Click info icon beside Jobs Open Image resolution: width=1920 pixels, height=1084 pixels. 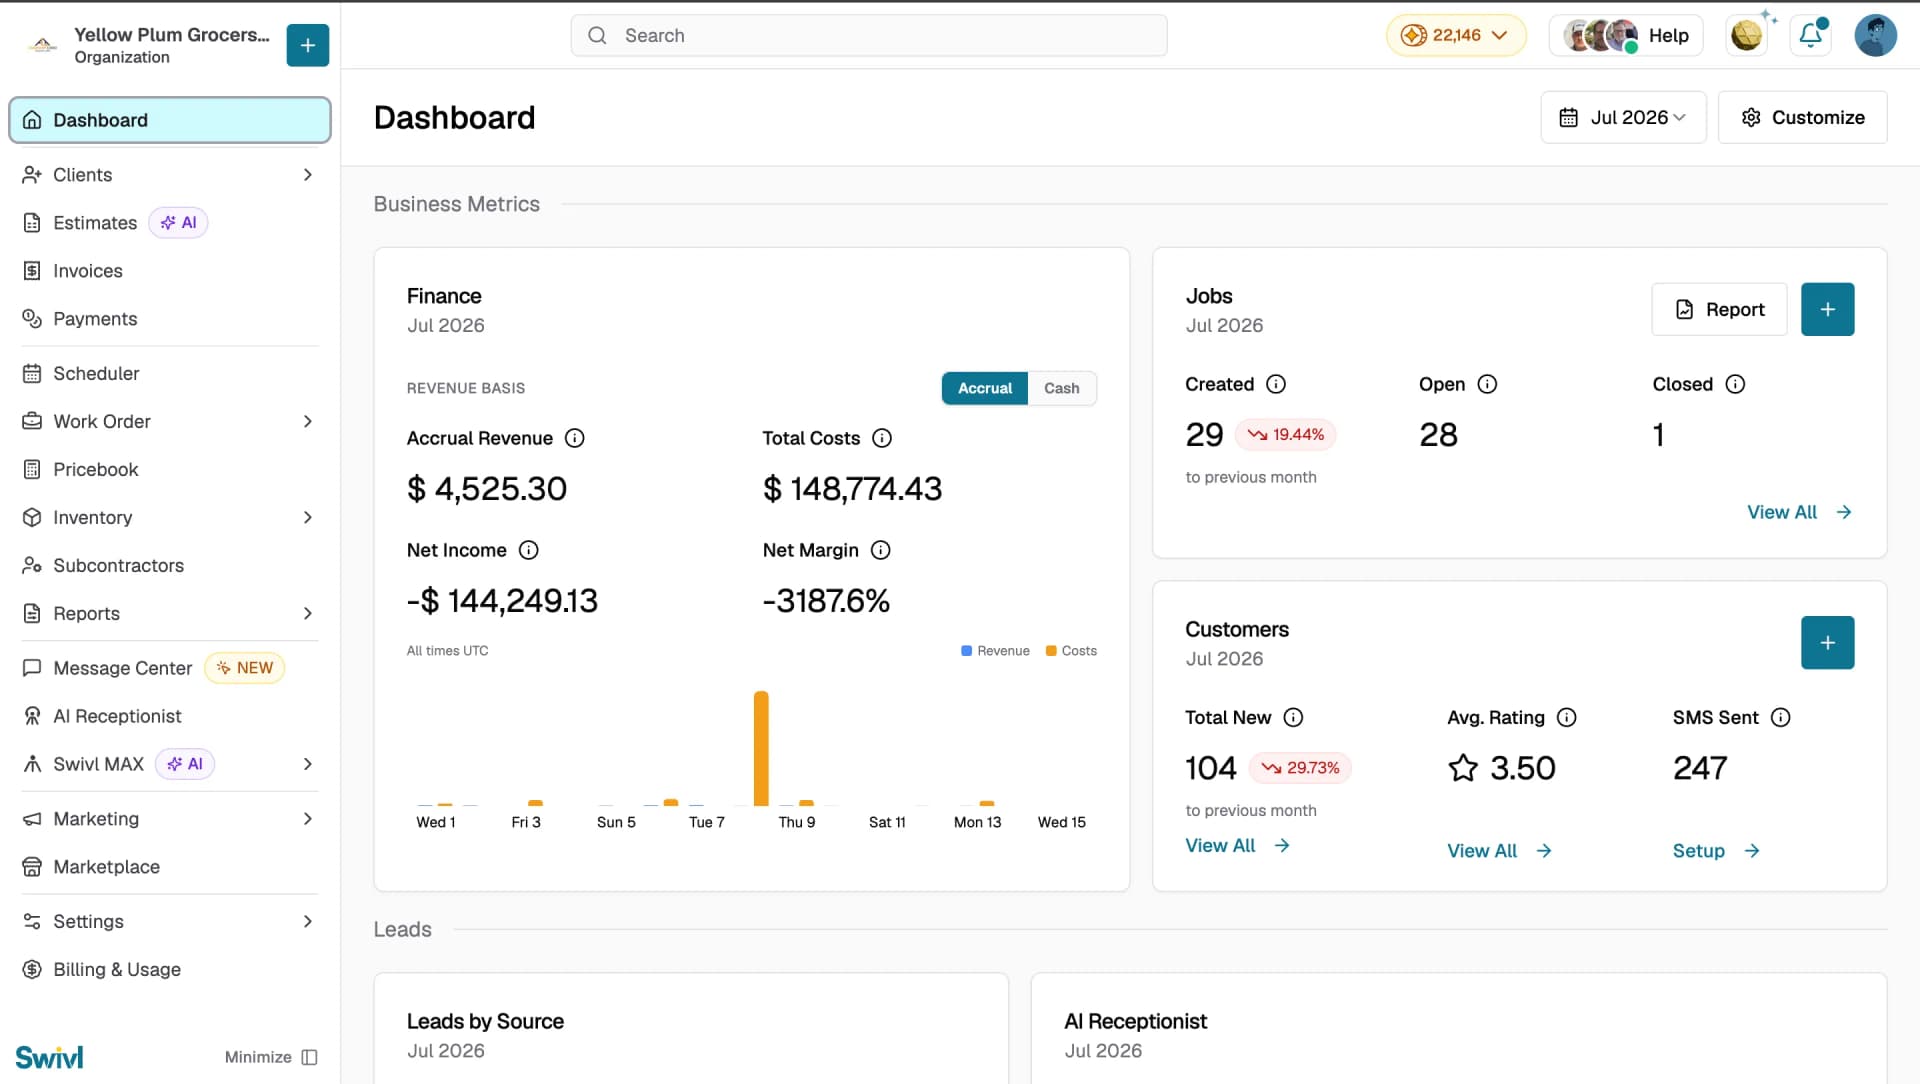click(1487, 384)
